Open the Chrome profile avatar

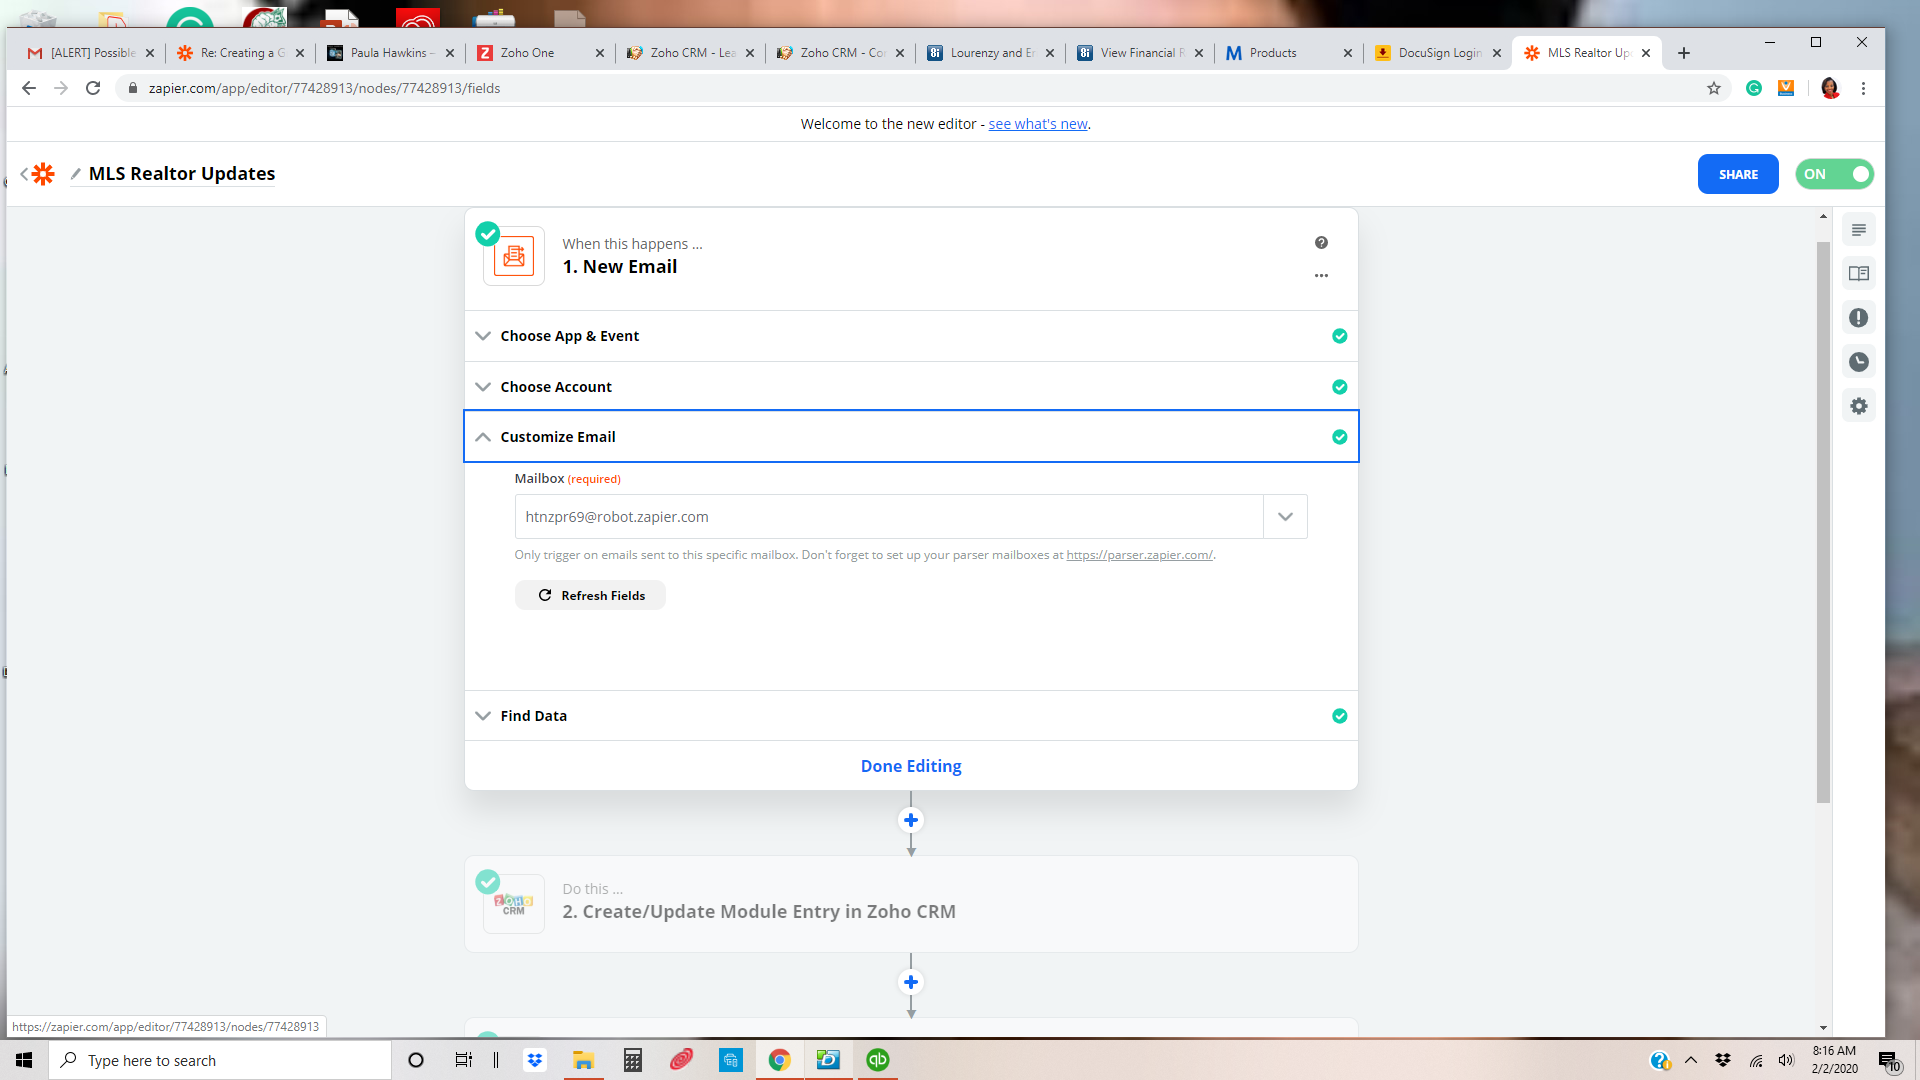(1830, 88)
